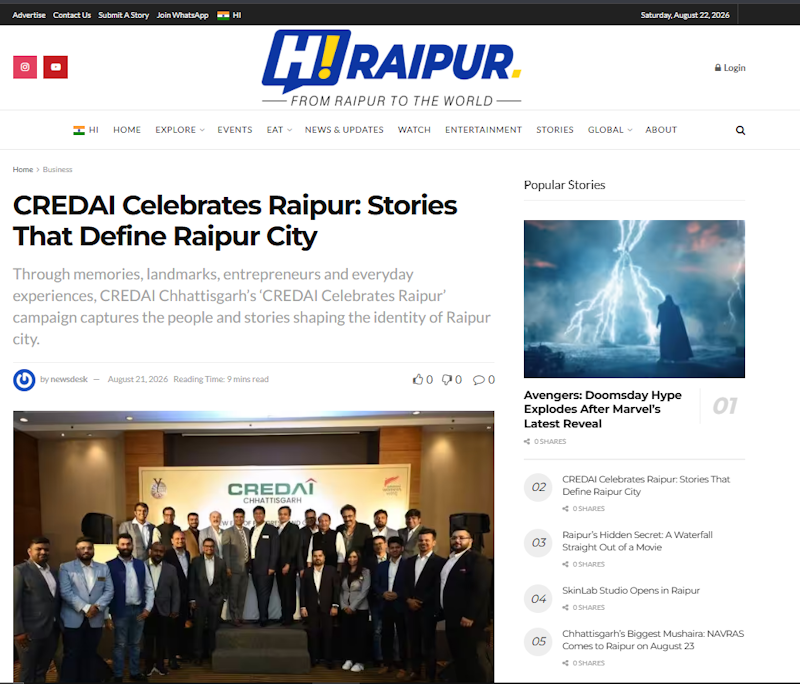Image resolution: width=800 pixels, height=684 pixels.
Task: Open the About menu item
Action: (661, 130)
